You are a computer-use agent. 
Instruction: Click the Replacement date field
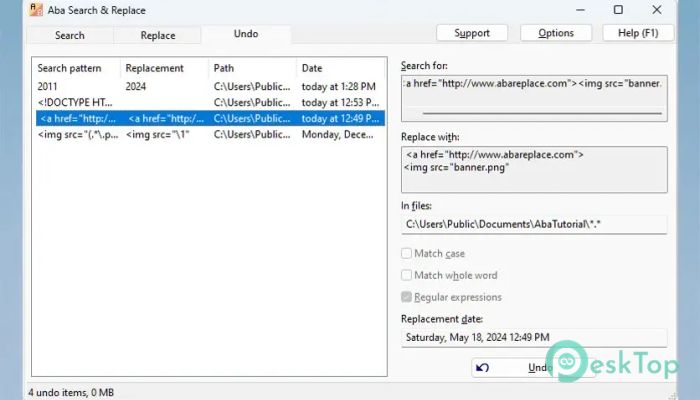(x=534, y=338)
